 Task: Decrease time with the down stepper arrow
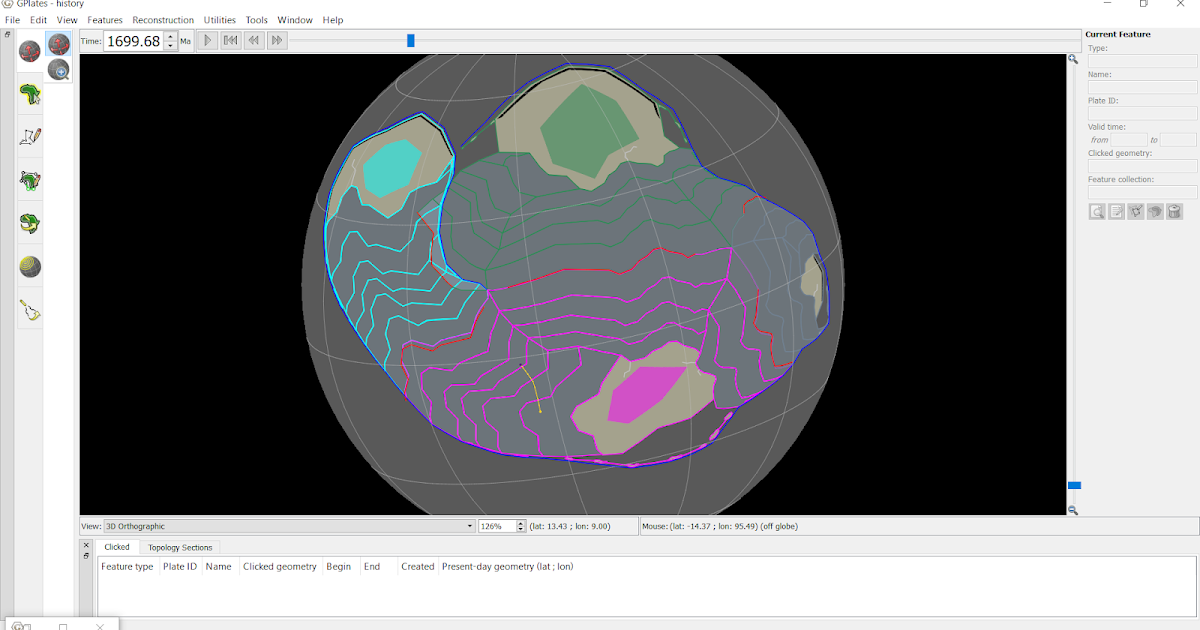pos(171,46)
